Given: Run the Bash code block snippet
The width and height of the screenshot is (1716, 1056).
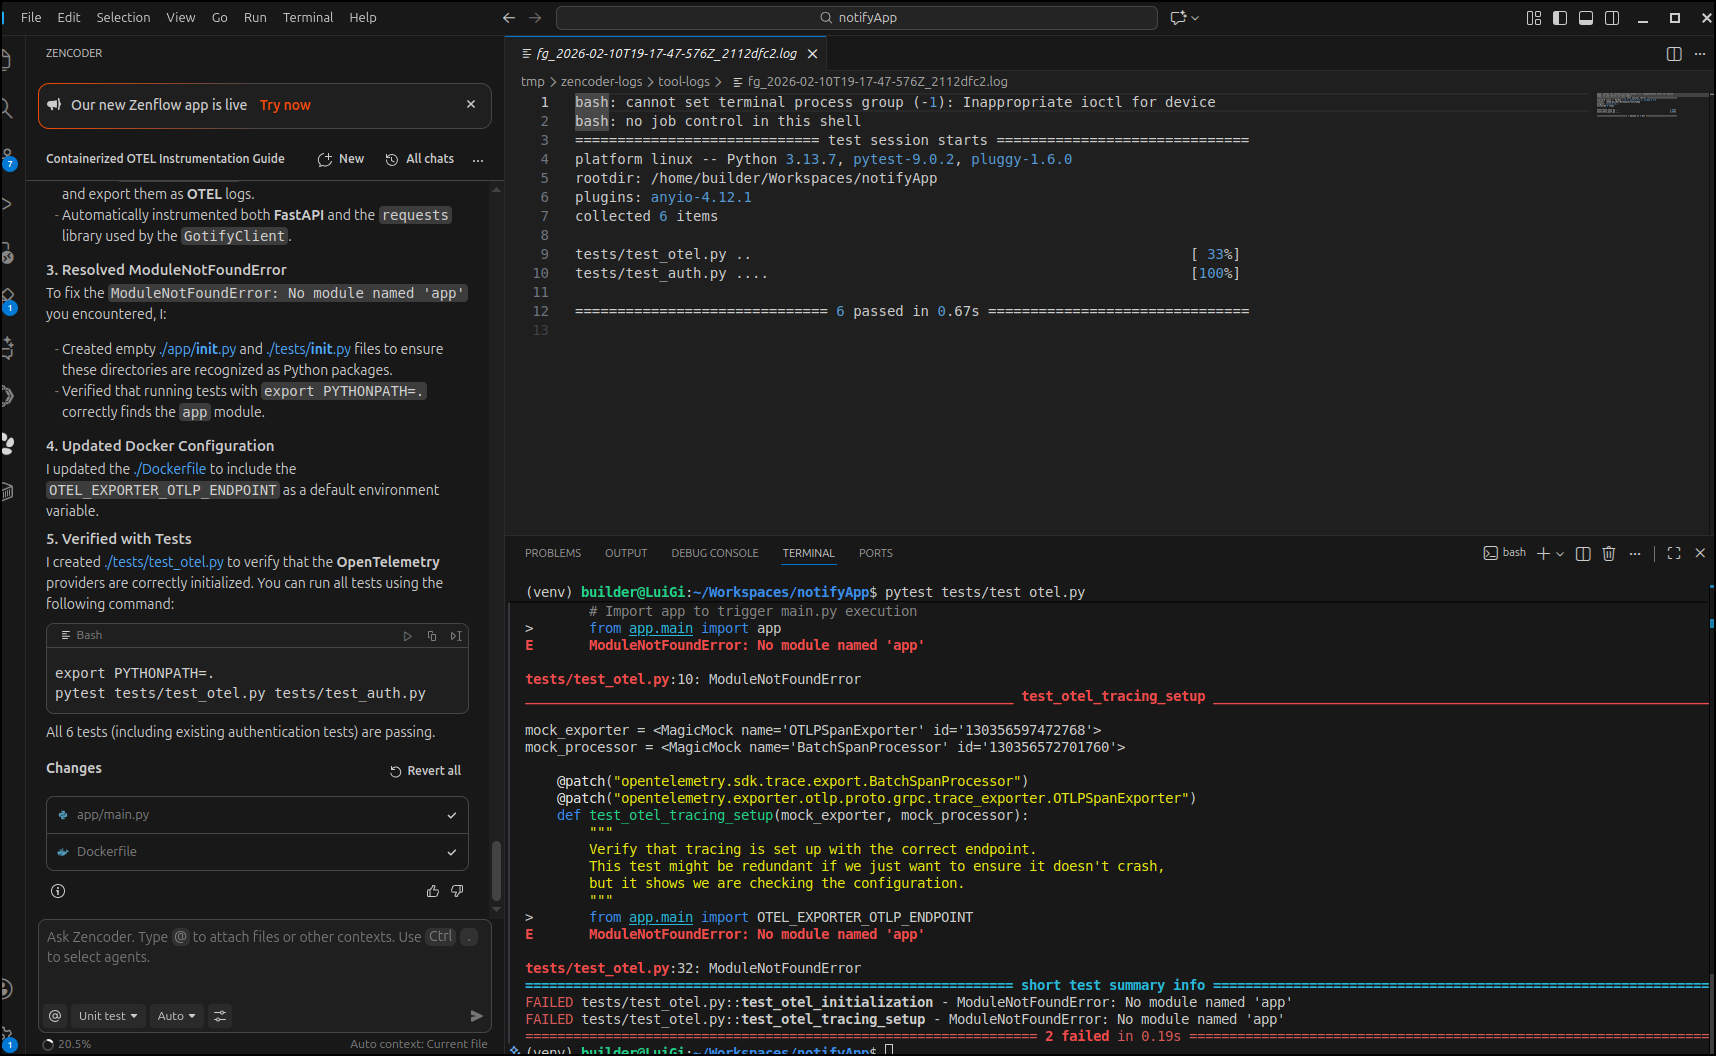Looking at the screenshot, I should point(407,636).
